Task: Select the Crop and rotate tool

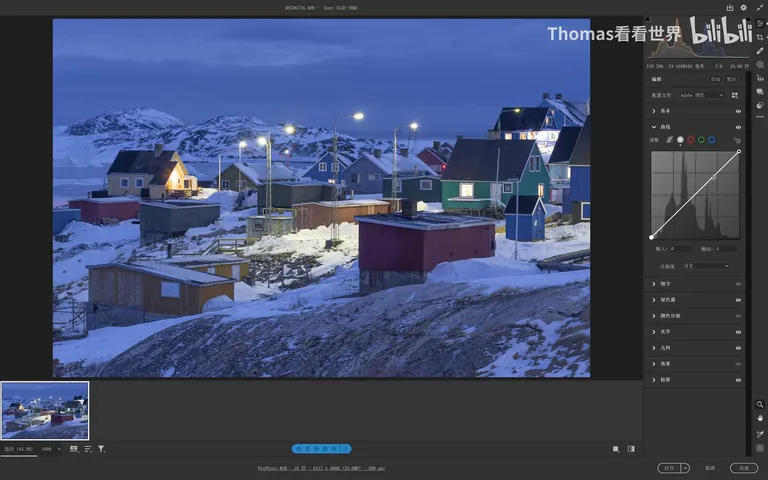Action: [x=760, y=37]
